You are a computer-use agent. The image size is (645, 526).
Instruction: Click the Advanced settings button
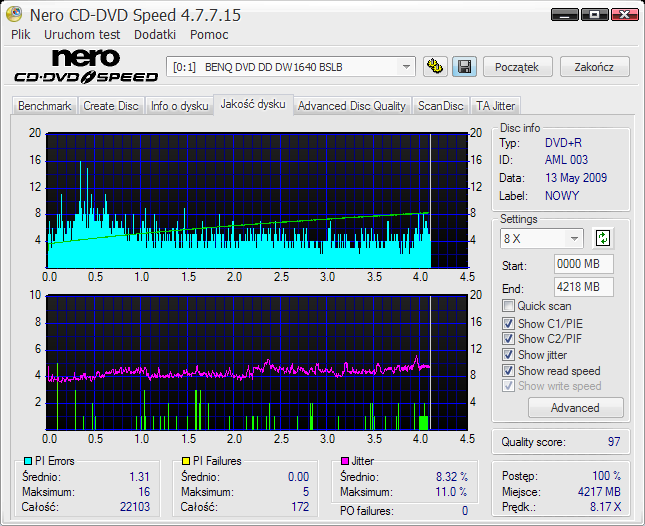[575, 408]
